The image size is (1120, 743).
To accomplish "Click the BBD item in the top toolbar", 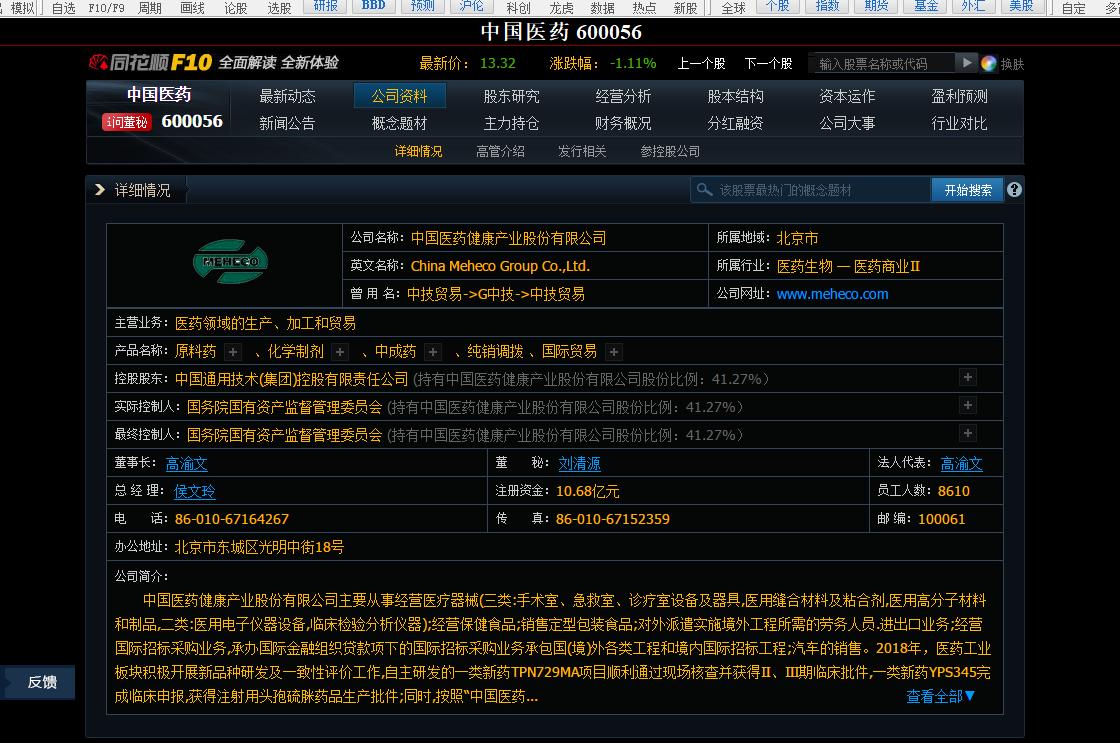I will [x=373, y=6].
